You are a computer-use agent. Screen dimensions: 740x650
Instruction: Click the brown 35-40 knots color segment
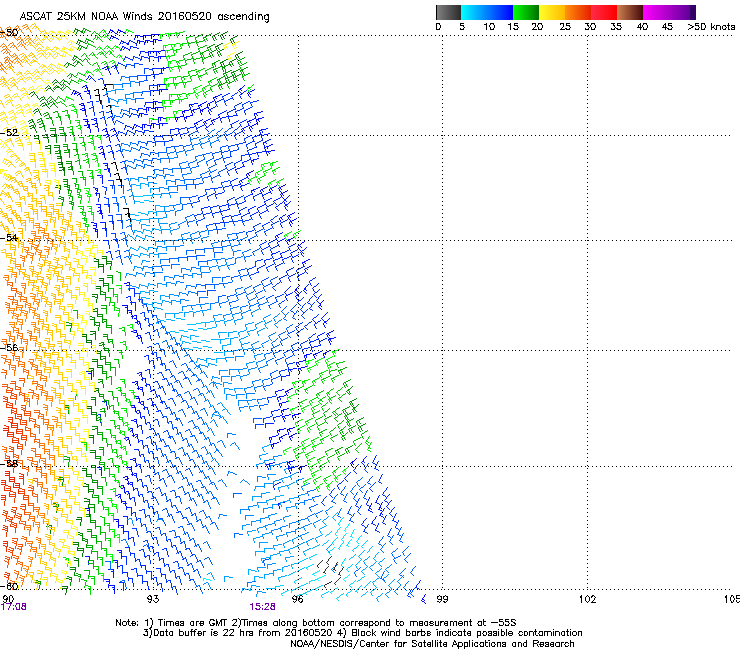tap(630, 12)
